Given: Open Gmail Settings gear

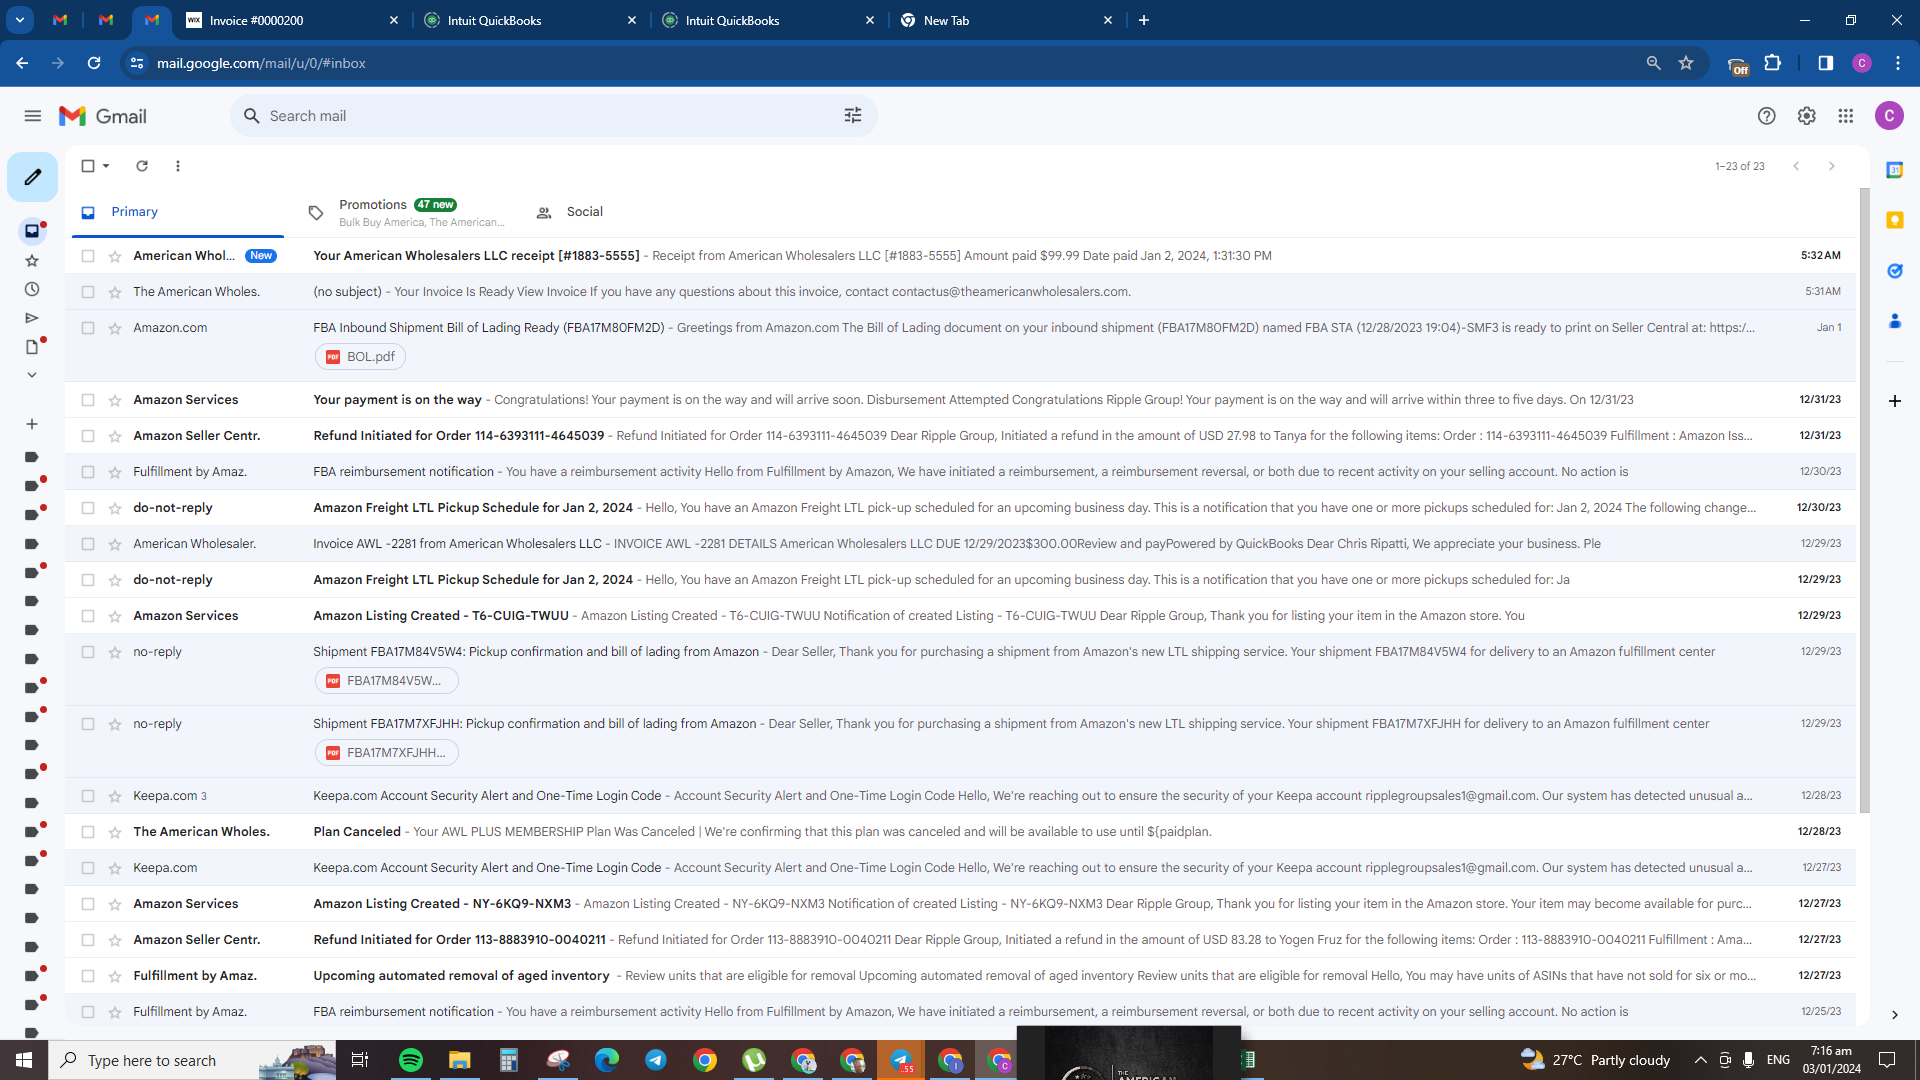Looking at the screenshot, I should (x=1806, y=116).
